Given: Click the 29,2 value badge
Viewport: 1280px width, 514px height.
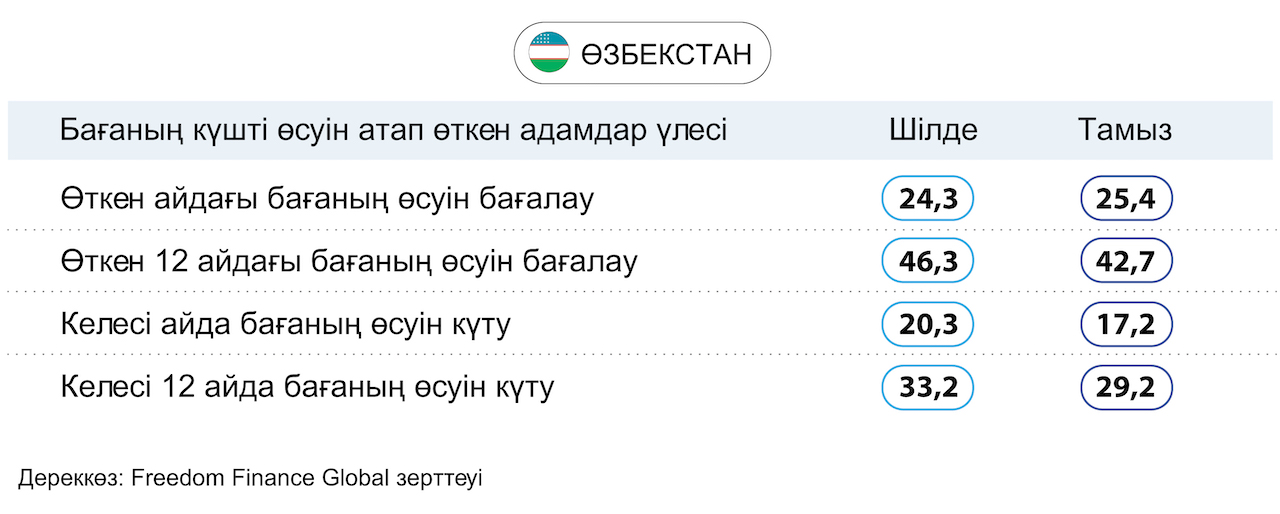Looking at the screenshot, I should (x=1127, y=387).
